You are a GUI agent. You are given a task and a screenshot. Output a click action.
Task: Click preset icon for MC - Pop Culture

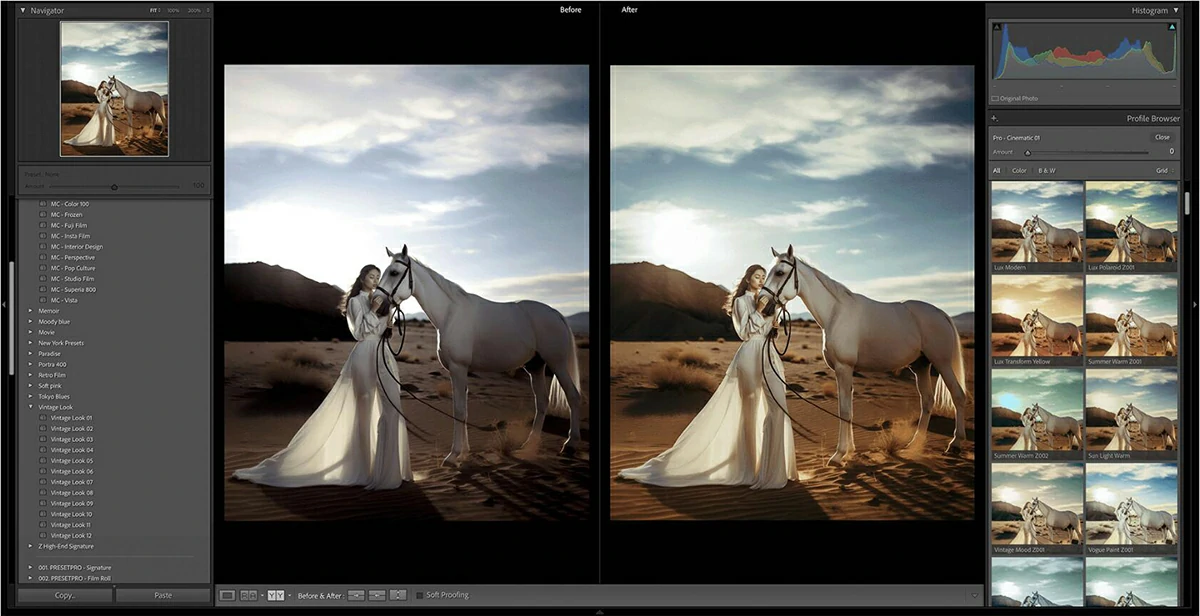43,268
